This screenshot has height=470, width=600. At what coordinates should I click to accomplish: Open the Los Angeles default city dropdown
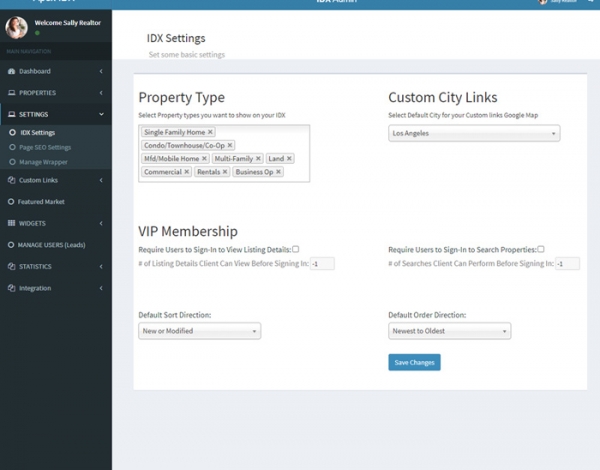click(x=473, y=133)
